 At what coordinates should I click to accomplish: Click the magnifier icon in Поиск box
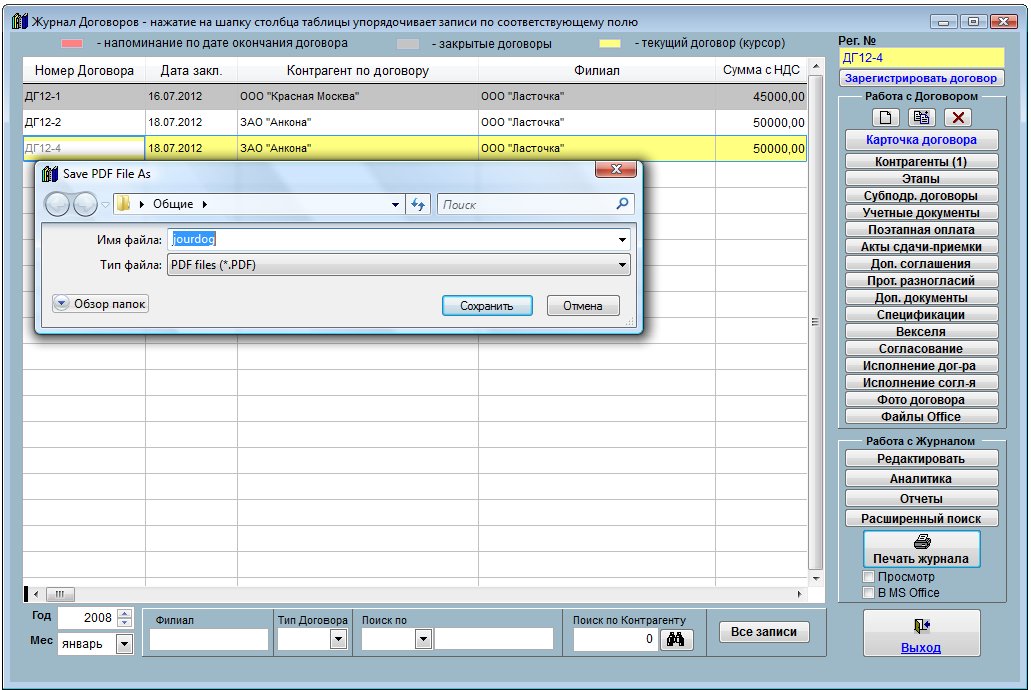623,204
